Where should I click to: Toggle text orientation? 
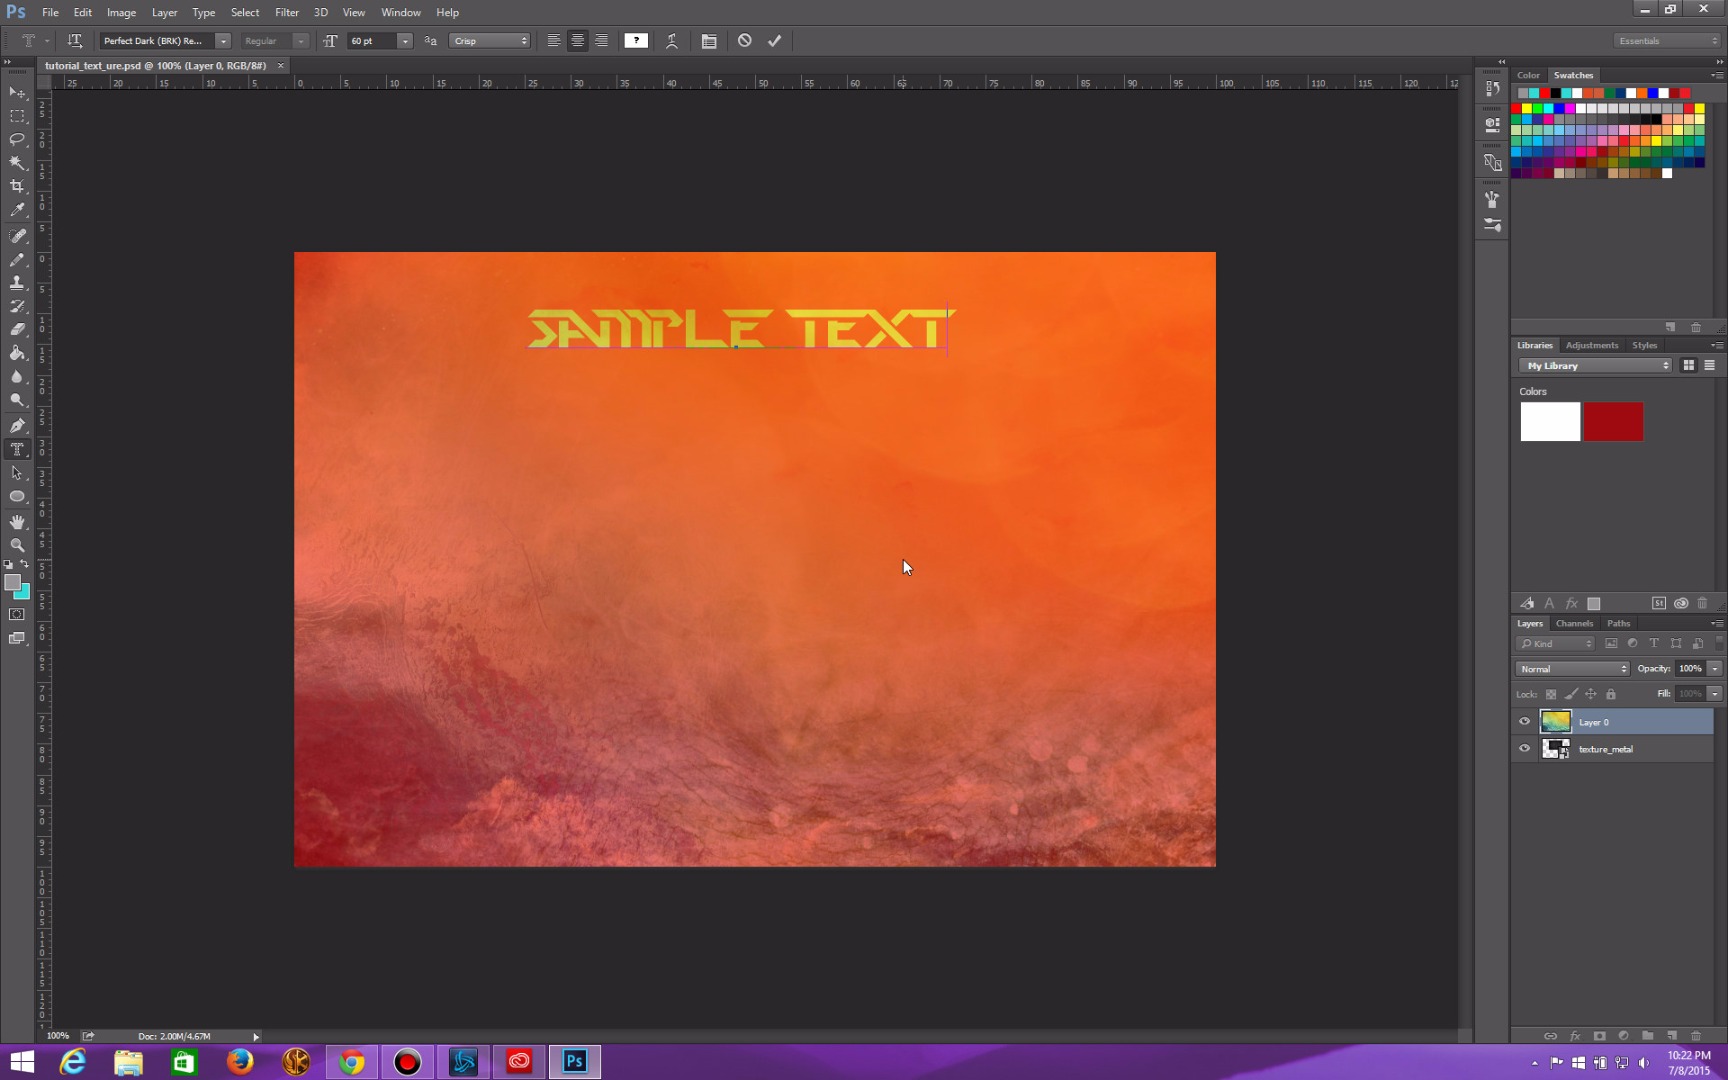point(75,41)
